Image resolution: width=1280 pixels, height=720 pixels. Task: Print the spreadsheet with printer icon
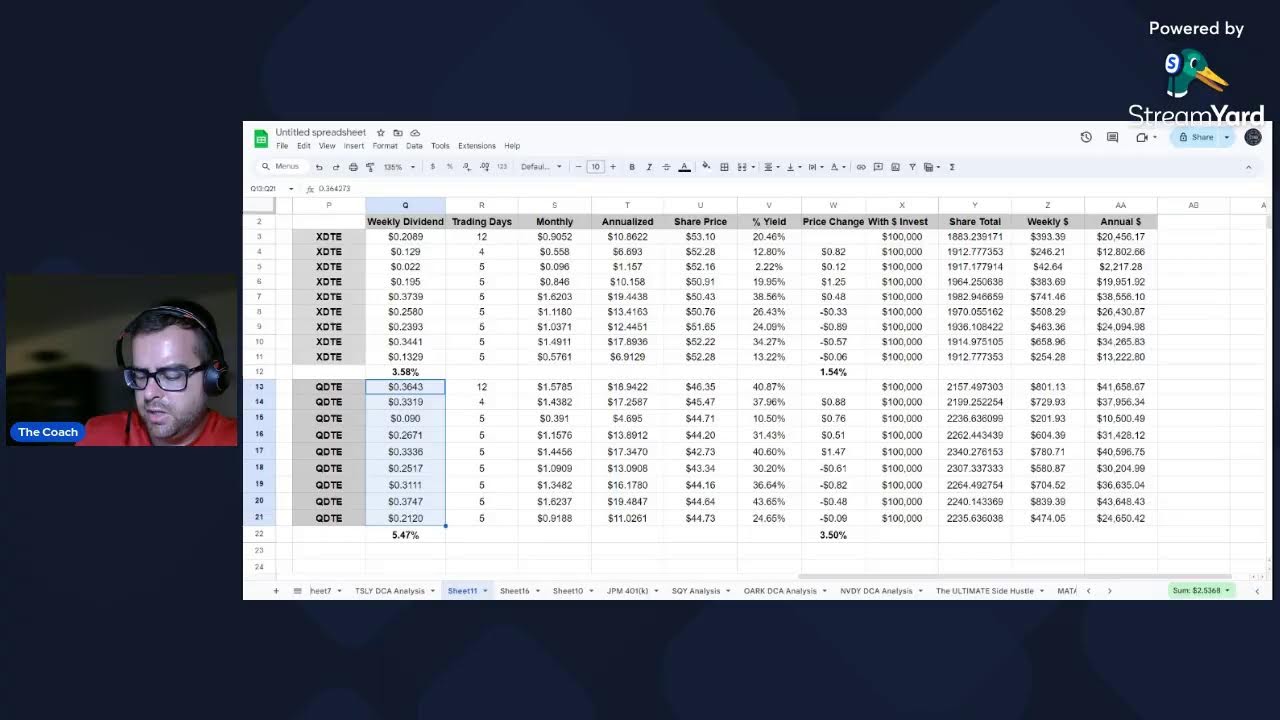click(x=353, y=167)
